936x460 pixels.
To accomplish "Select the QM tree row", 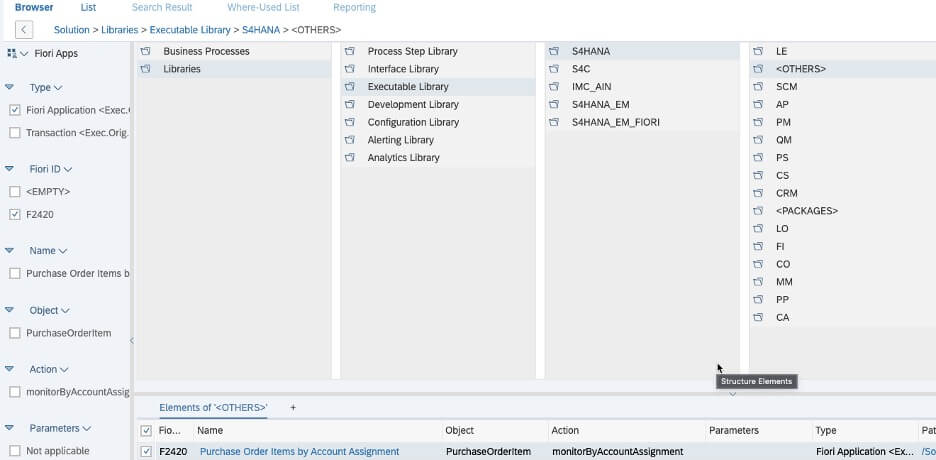I will [842, 140].
